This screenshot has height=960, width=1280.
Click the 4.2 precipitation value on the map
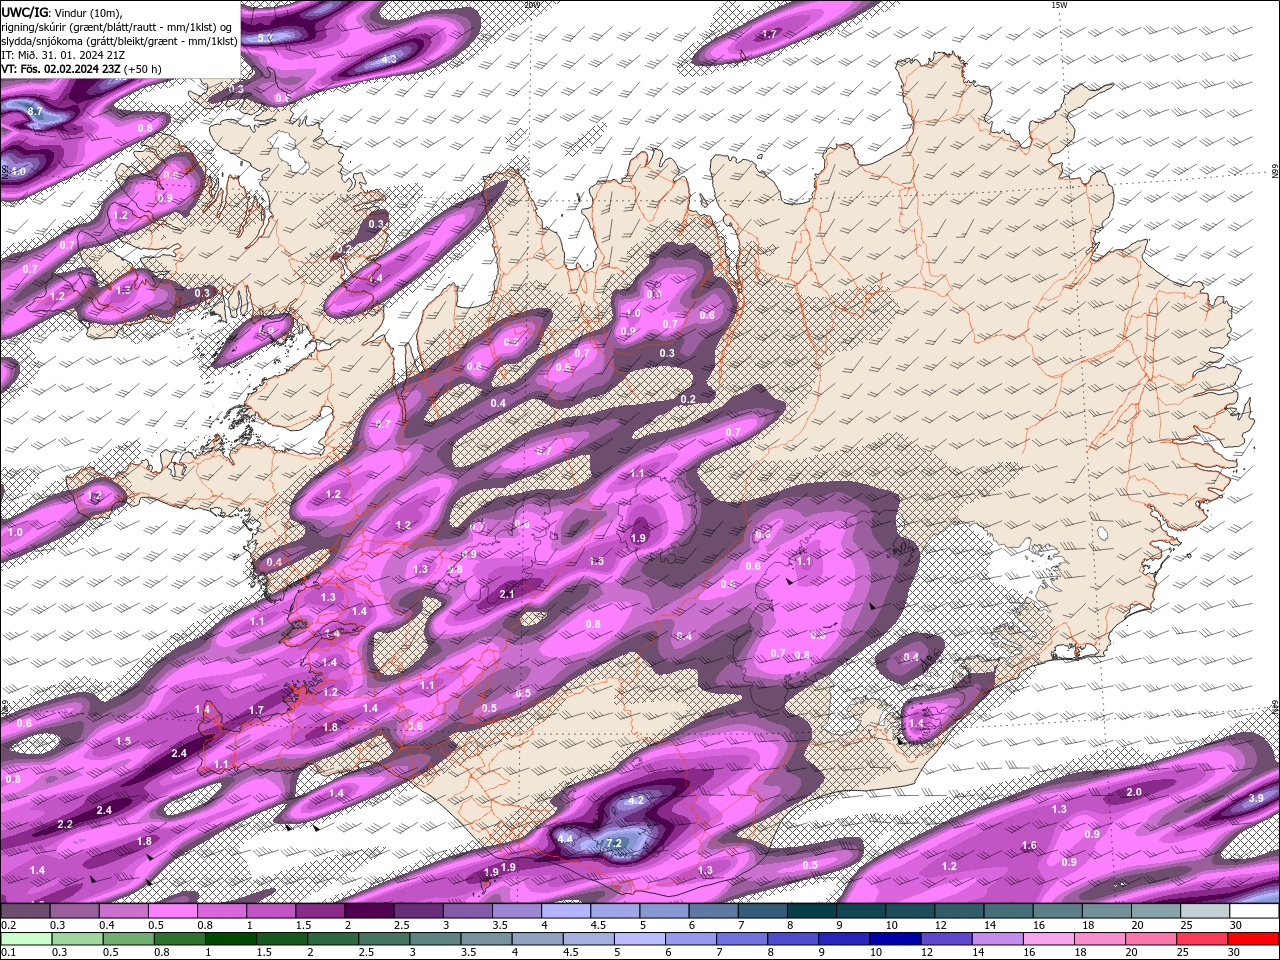pos(636,801)
